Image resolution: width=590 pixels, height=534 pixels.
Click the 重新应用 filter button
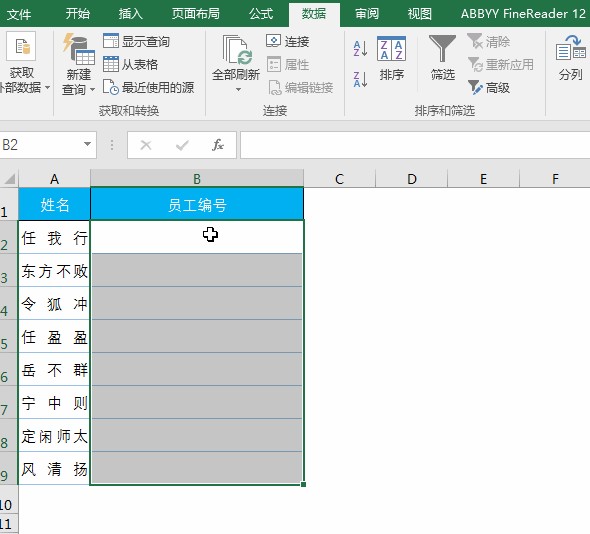pyautogui.click(x=500, y=64)
